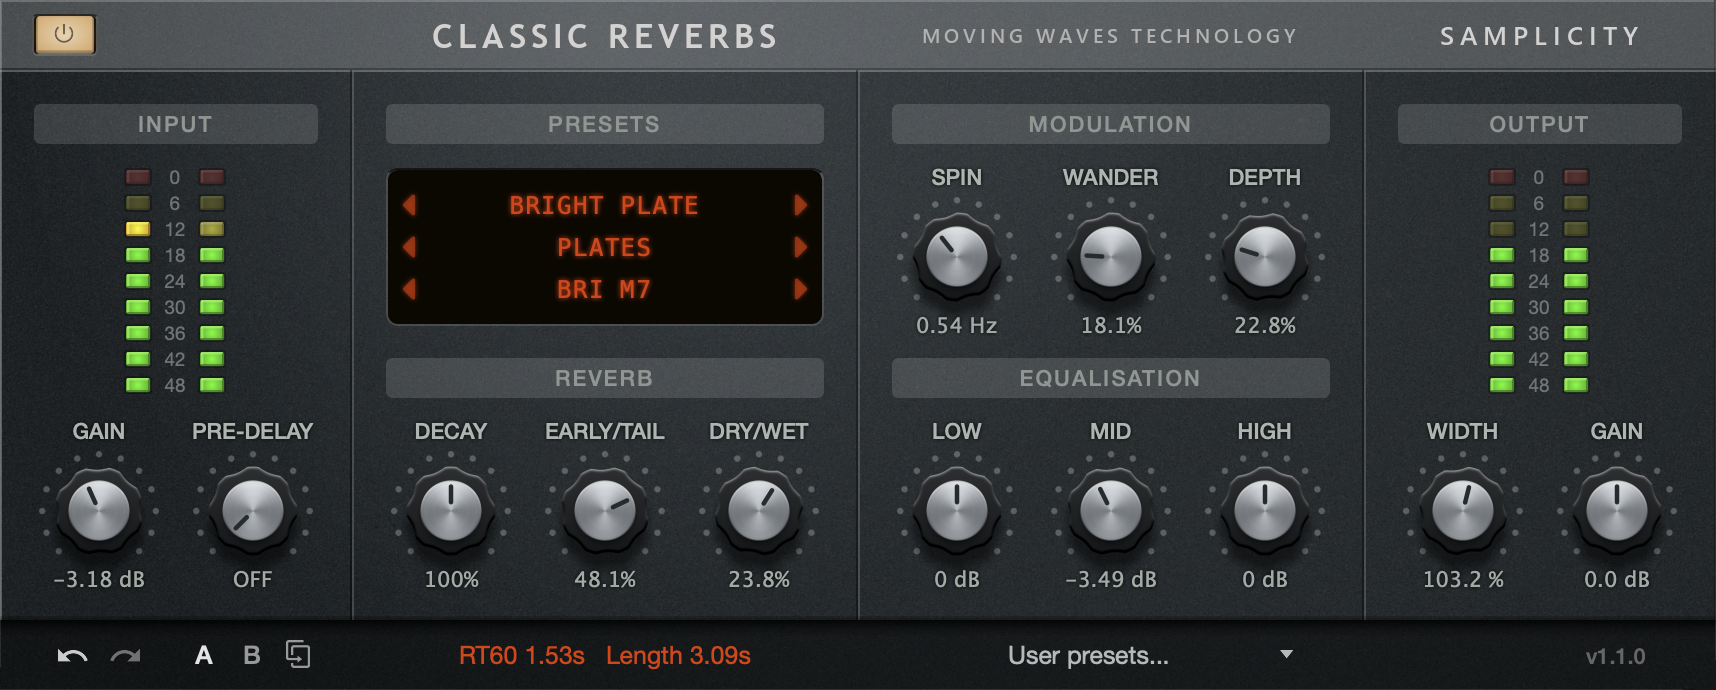
Task: Click the v1.1.0 version label
Action: pos(1615,657)
